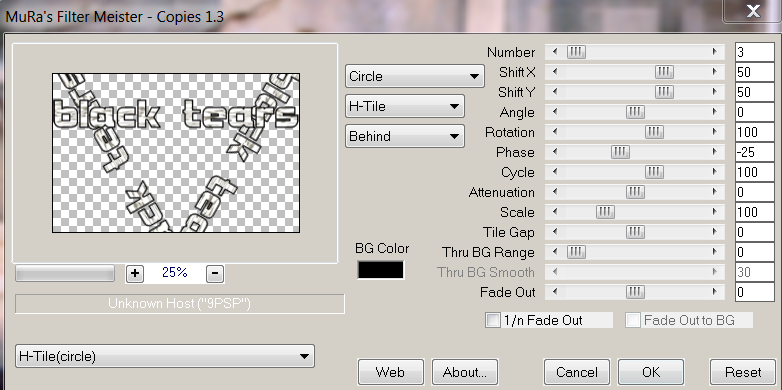782x390 pixels.
Task: Open the Circle shape dropdown
Action: 414,76
